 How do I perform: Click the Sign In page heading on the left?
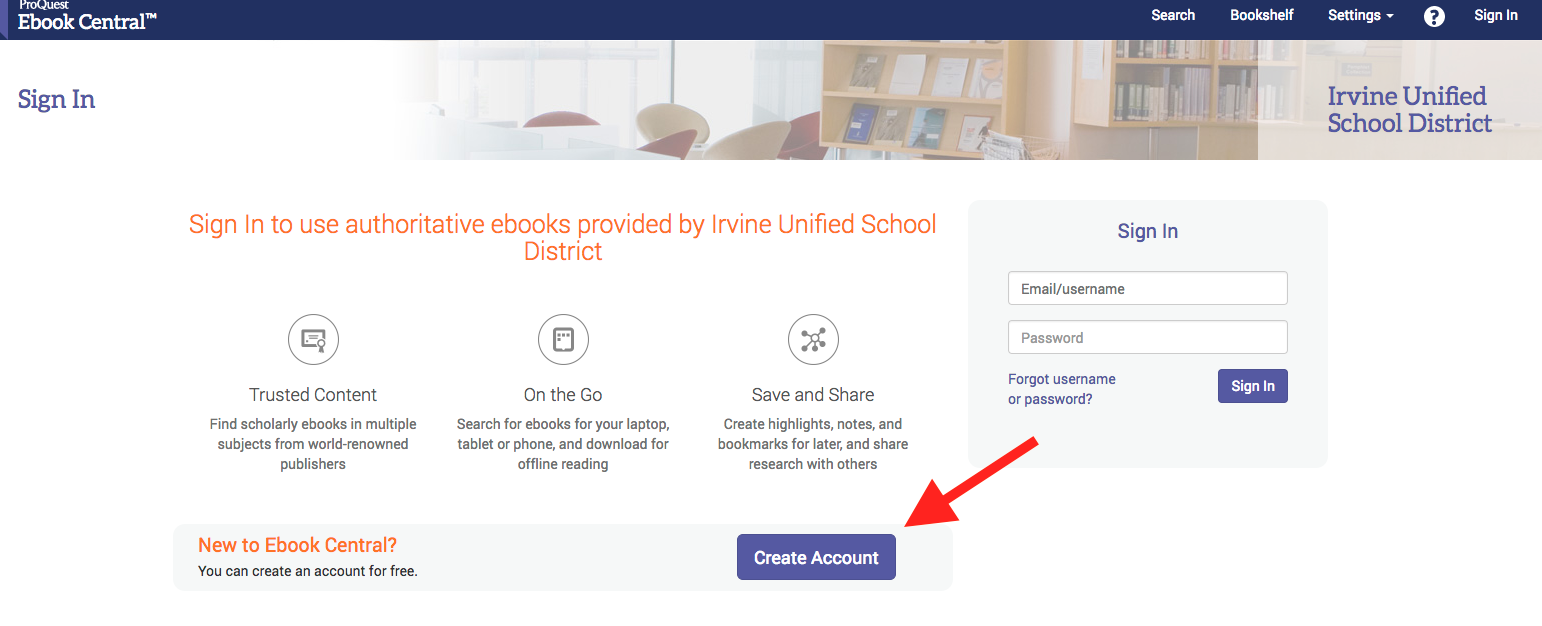tap(55, 99)
